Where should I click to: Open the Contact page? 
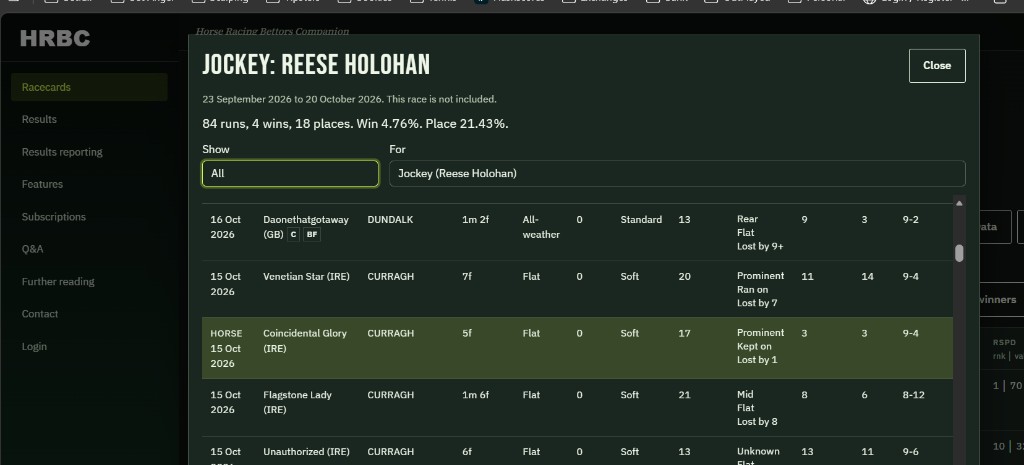[x=40, y=313]
